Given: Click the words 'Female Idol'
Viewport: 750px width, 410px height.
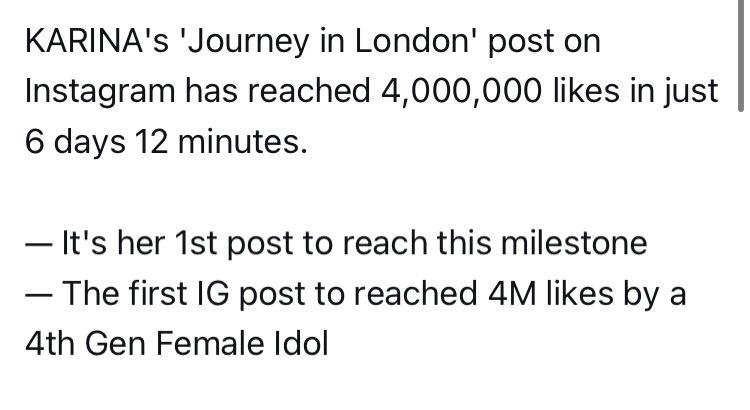Looking at the screenshot, I should pos(243,344).
